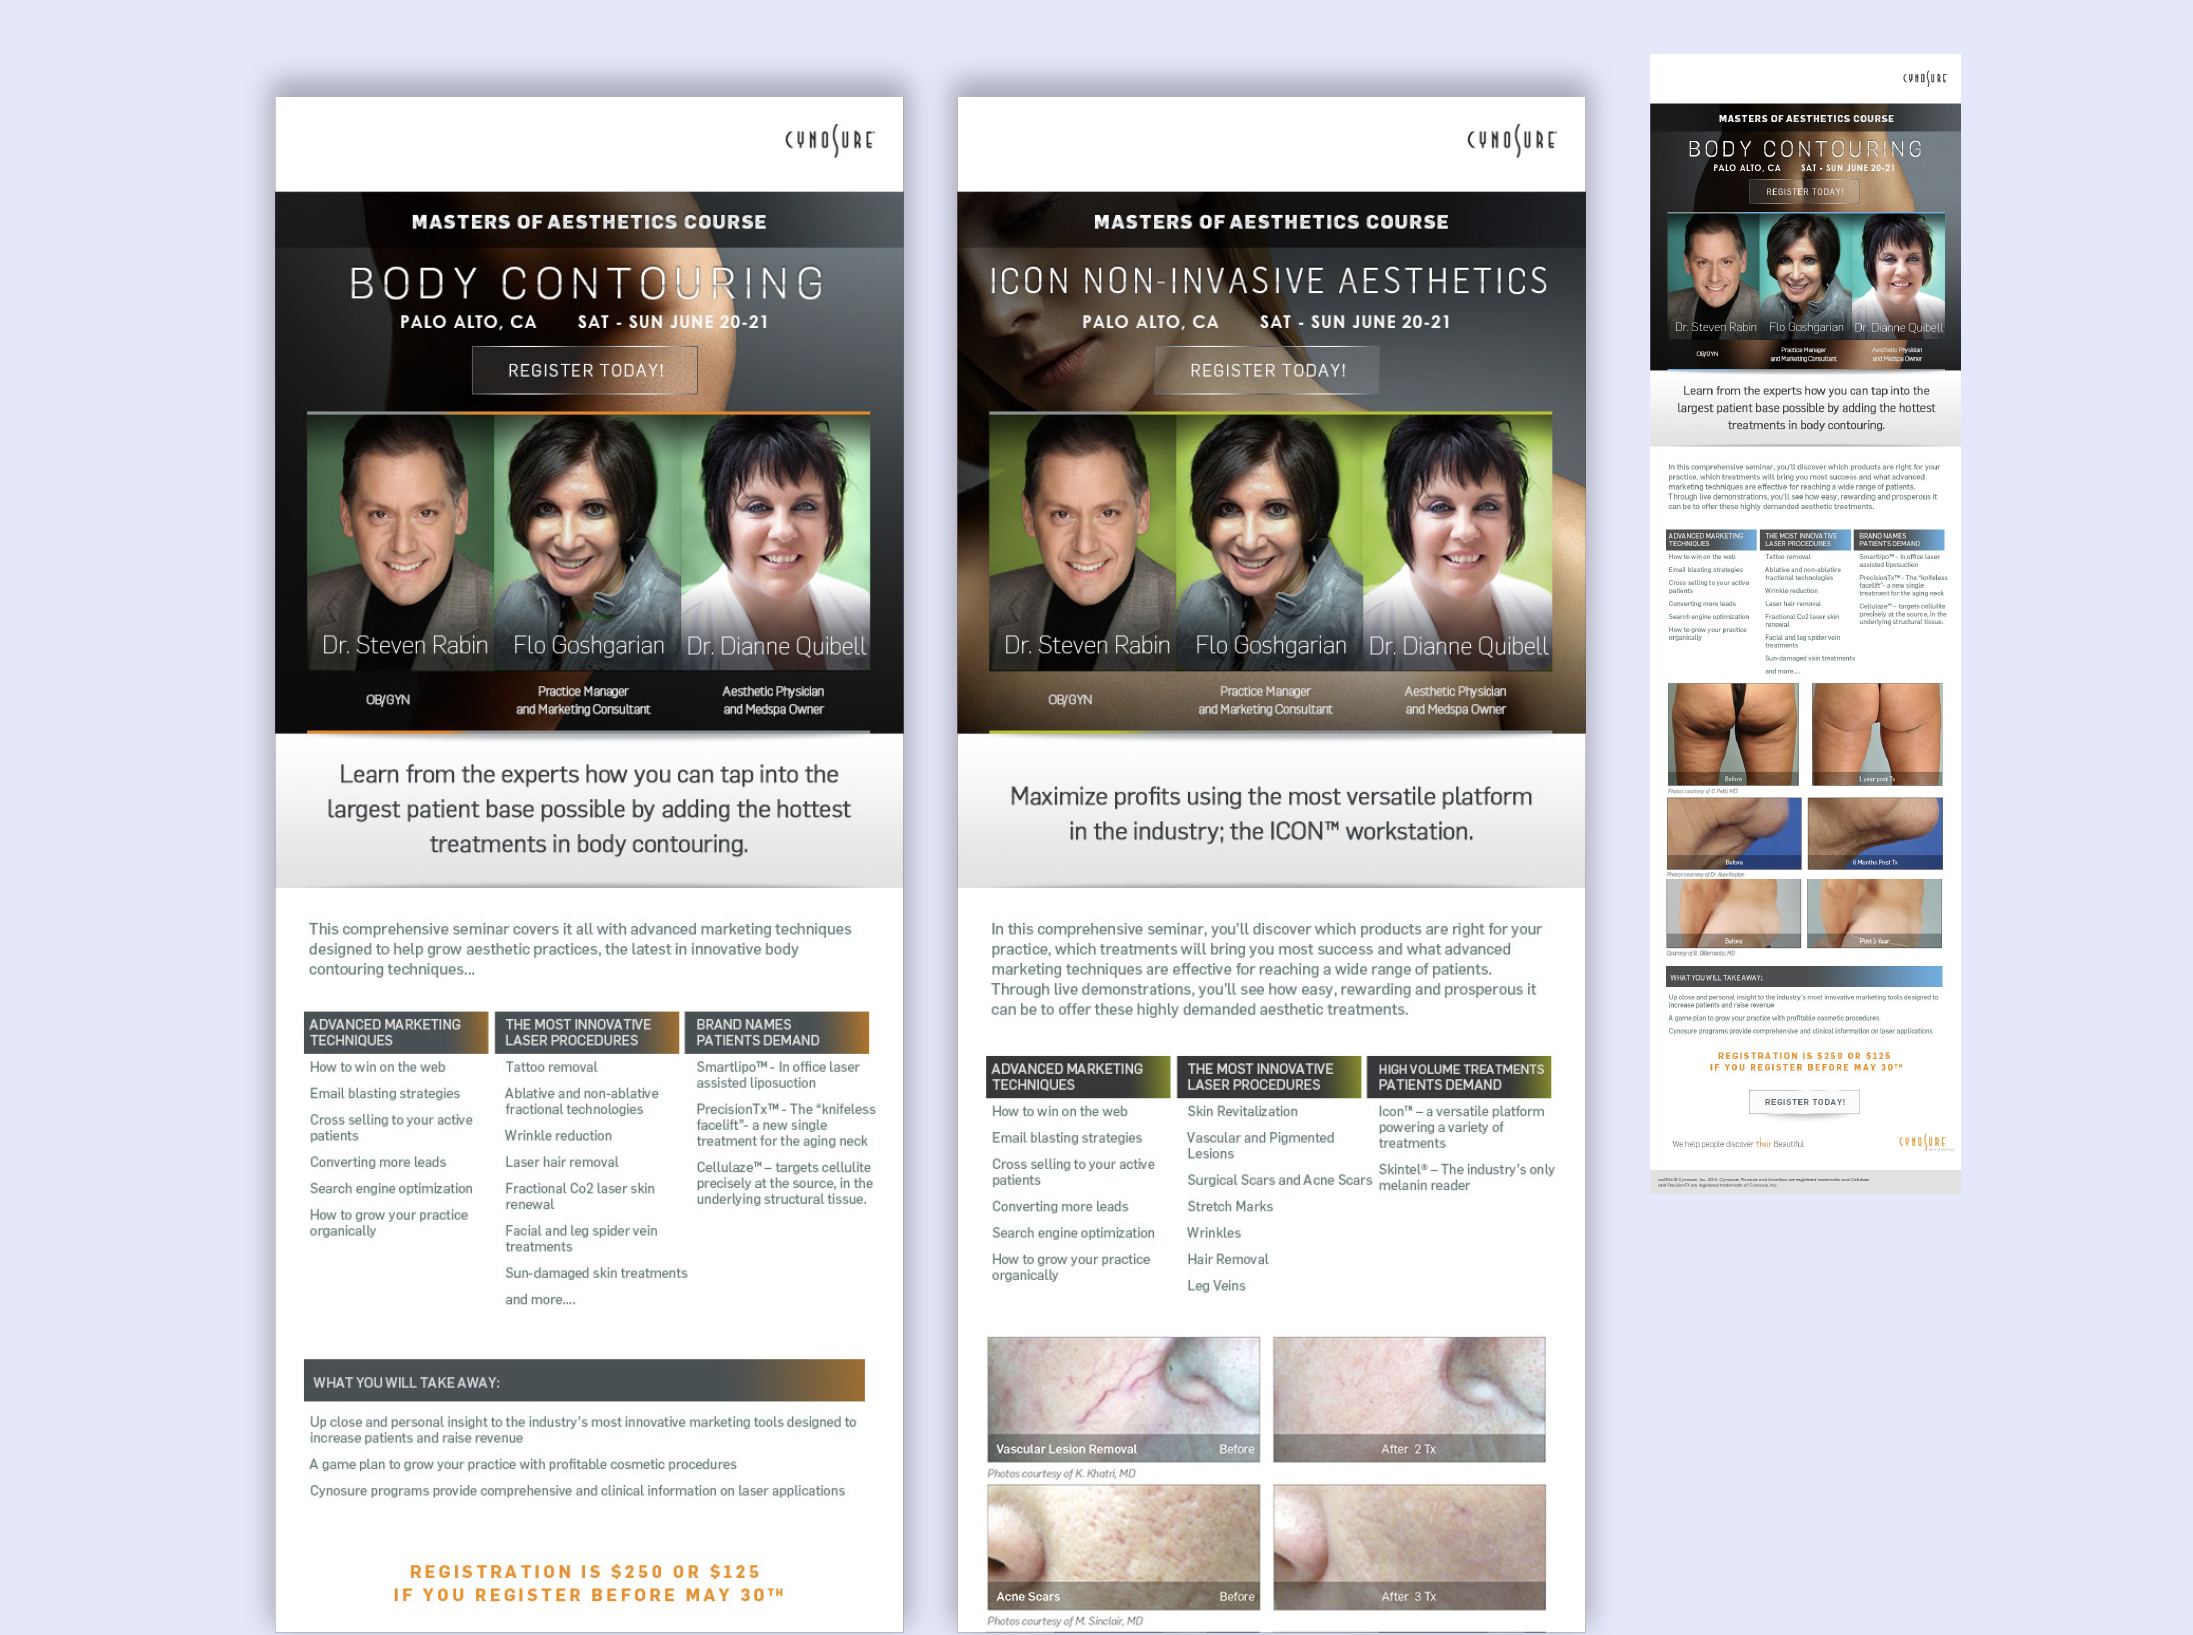Click 'Search engine optimization' in large Body Contouring email

point(391,1188)
